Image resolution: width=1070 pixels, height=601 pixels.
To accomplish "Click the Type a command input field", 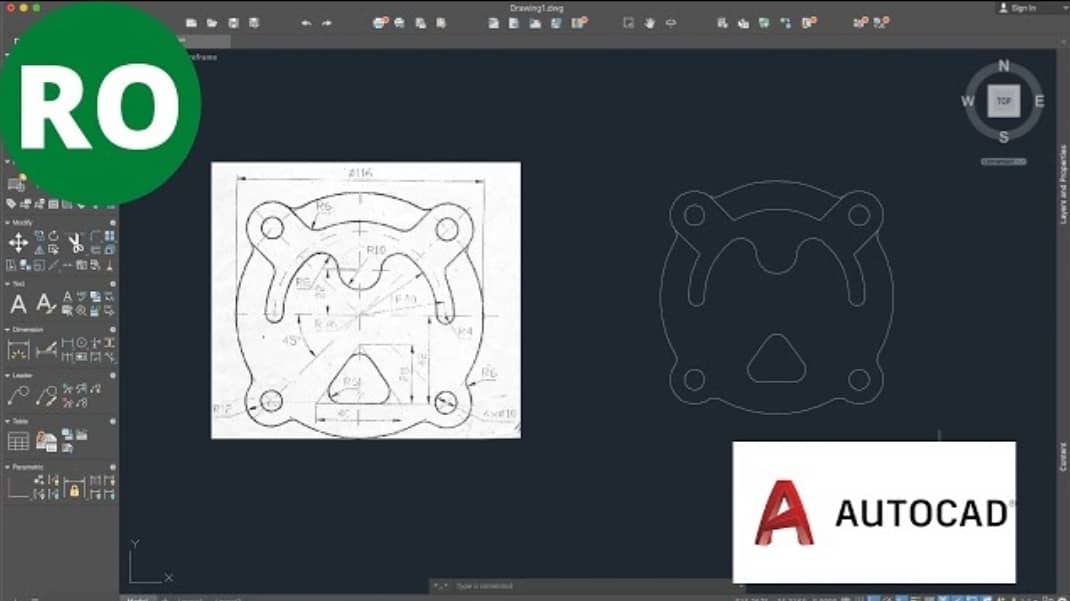I will pyautogui.click(x=490, y=587).
